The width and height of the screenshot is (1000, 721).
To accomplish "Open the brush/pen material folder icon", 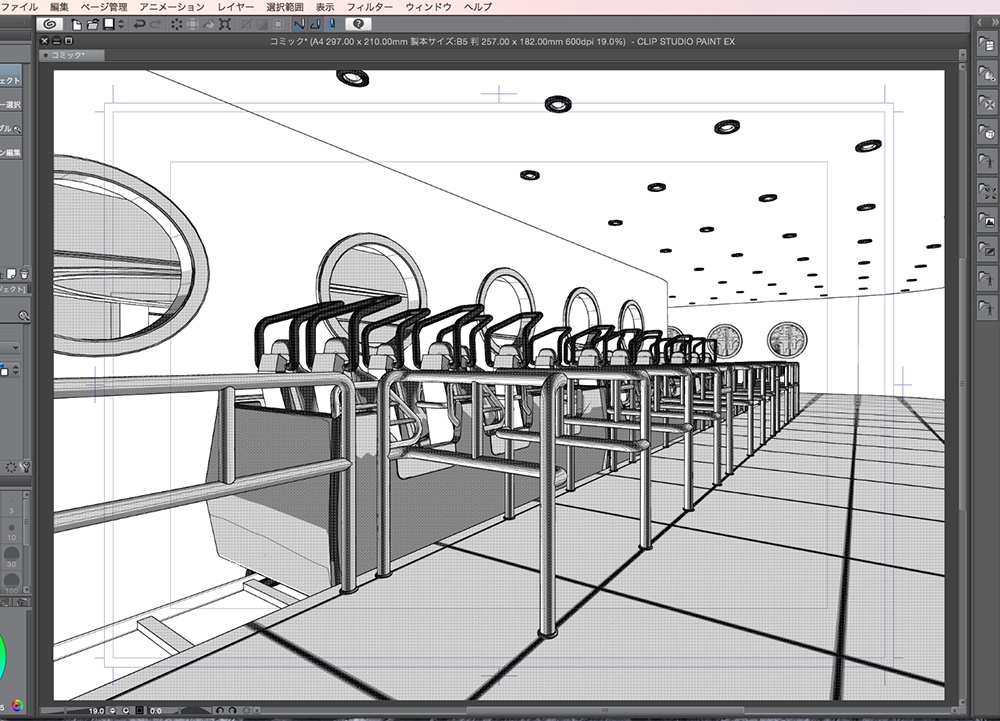I will coord(987,250).
